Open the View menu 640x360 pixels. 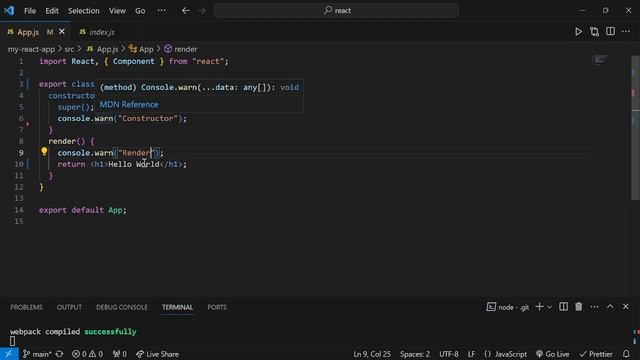117,11
